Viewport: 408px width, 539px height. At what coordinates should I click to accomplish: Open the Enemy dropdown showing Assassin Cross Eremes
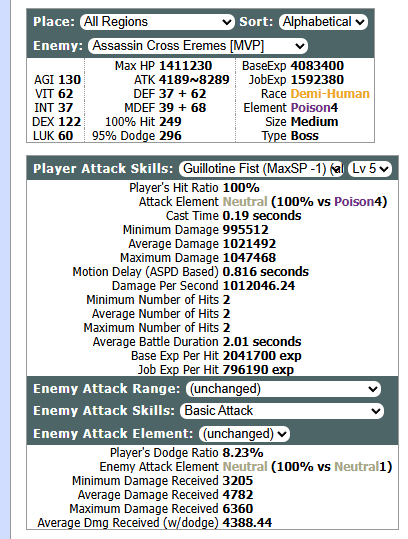(x=198, y=46)
